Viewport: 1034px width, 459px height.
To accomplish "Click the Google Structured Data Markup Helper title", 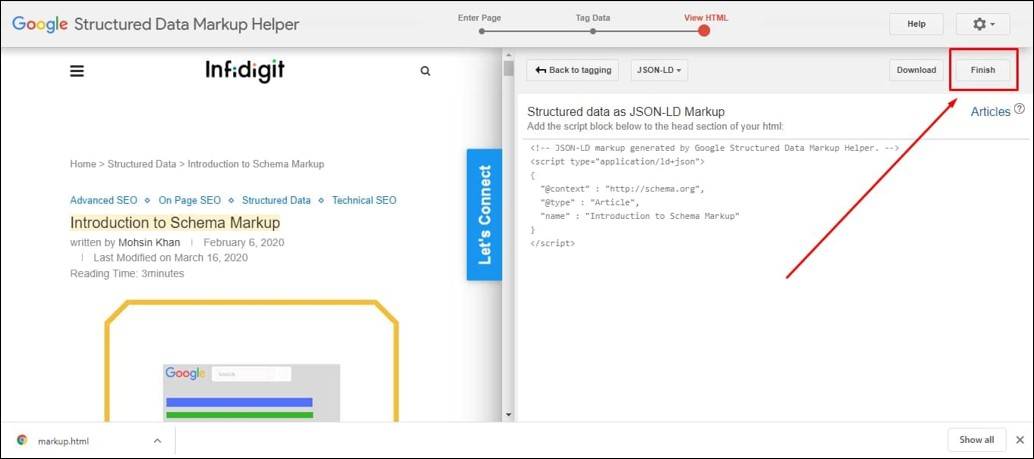I will pyautogui.click(x=156, y=24).
